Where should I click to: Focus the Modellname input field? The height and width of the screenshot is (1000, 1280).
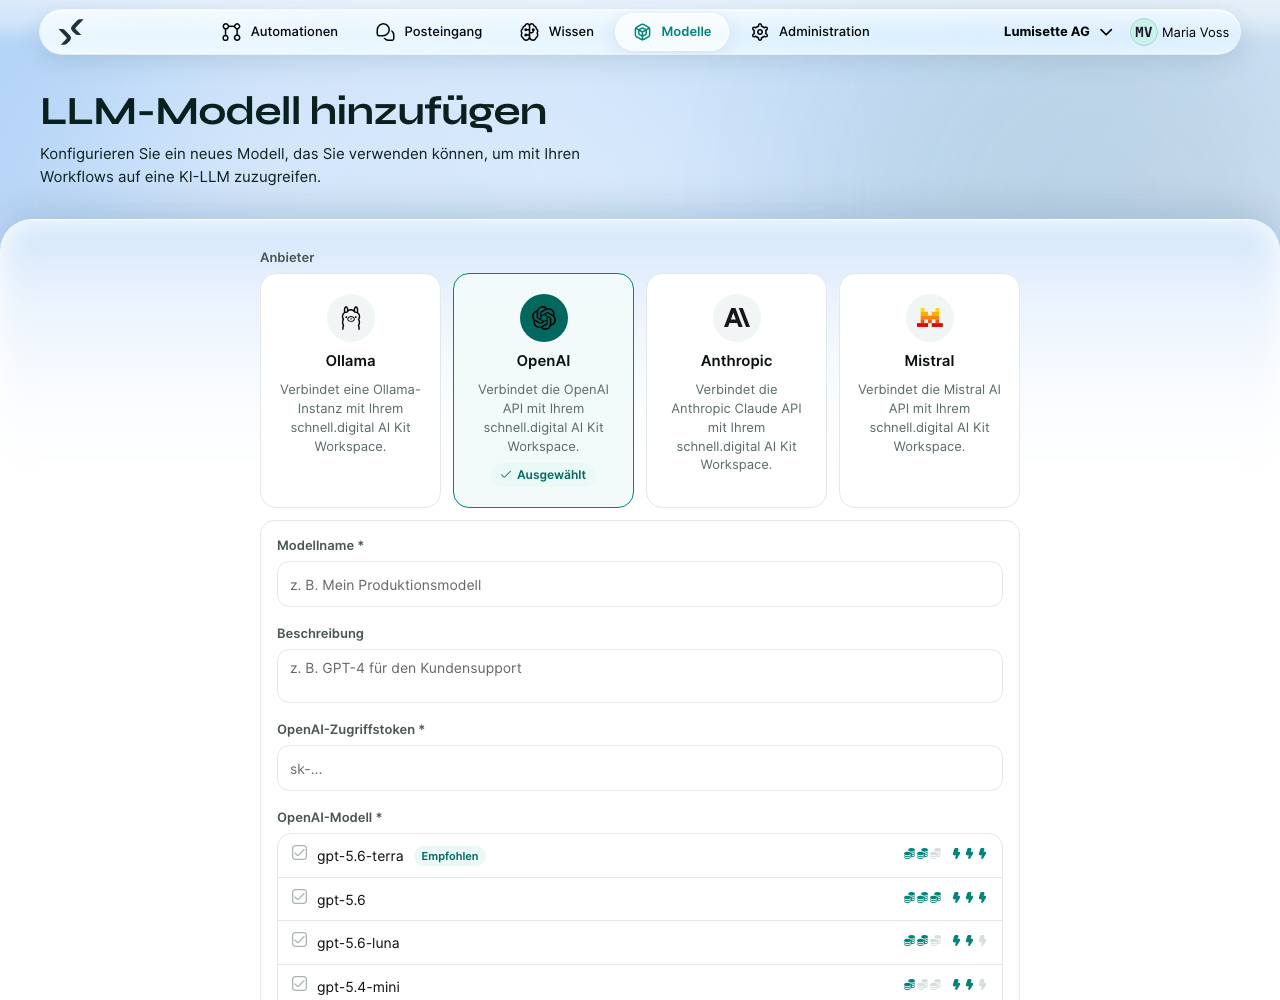[640, 584]
